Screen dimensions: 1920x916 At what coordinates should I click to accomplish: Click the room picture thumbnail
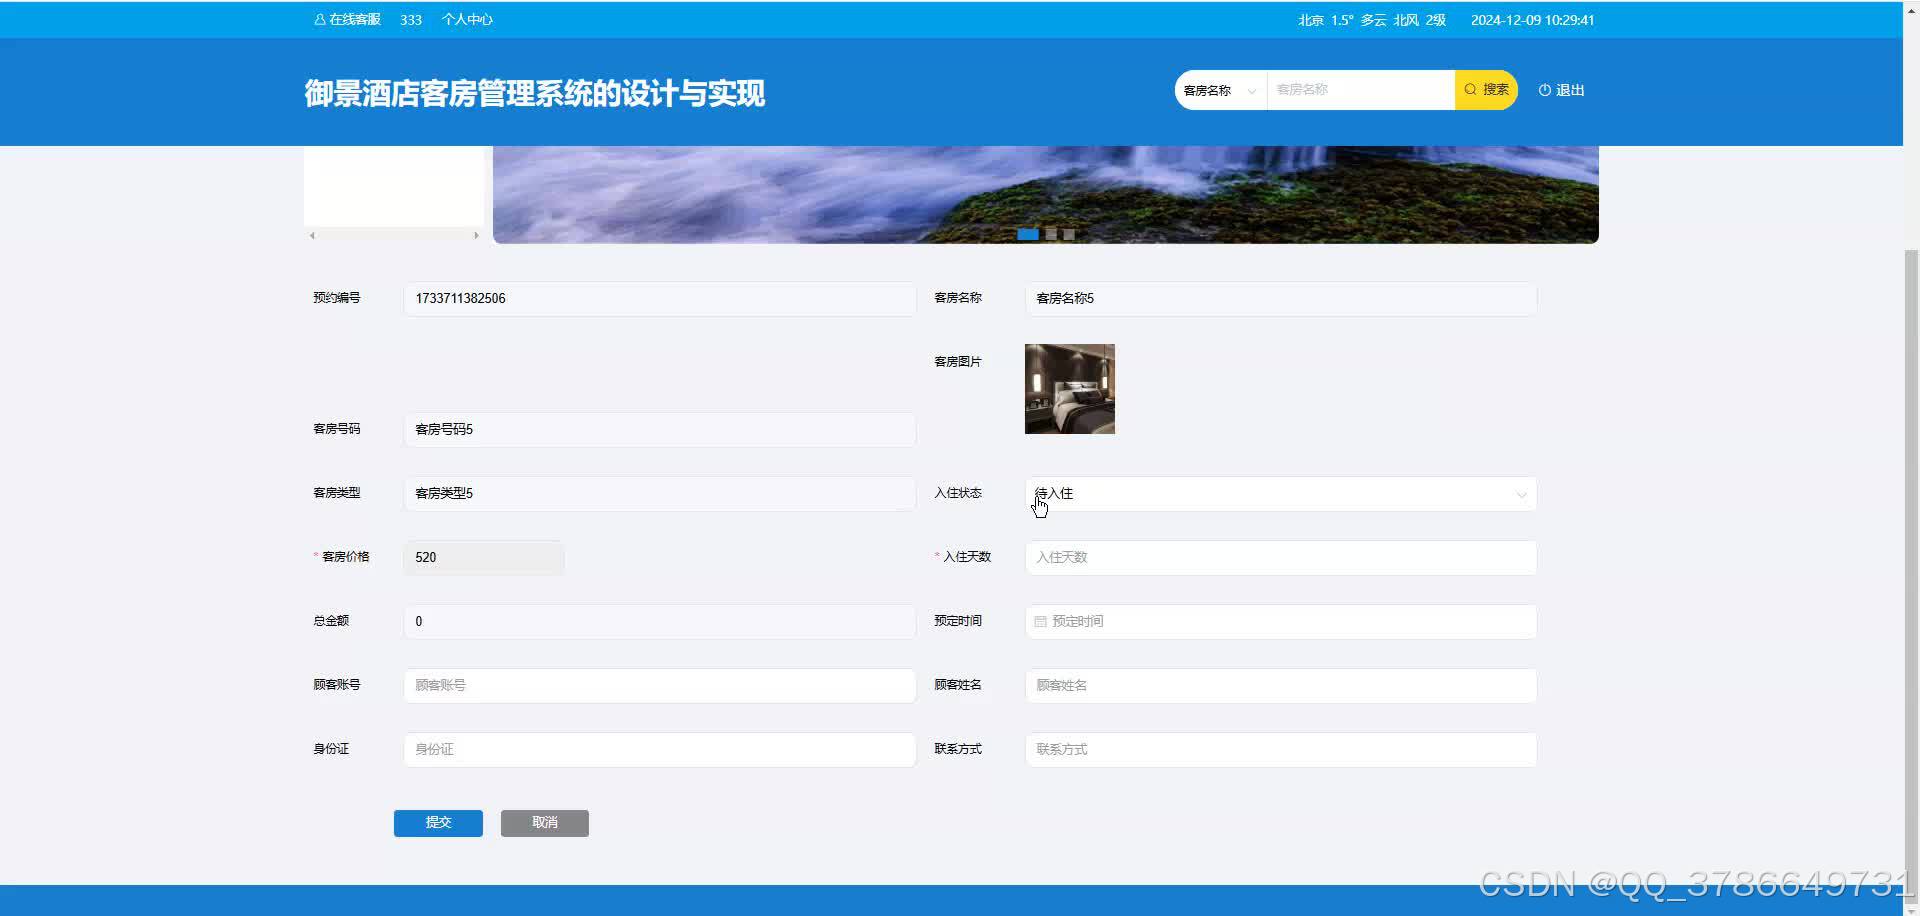pyautogui.click(x=1069, y=389)
